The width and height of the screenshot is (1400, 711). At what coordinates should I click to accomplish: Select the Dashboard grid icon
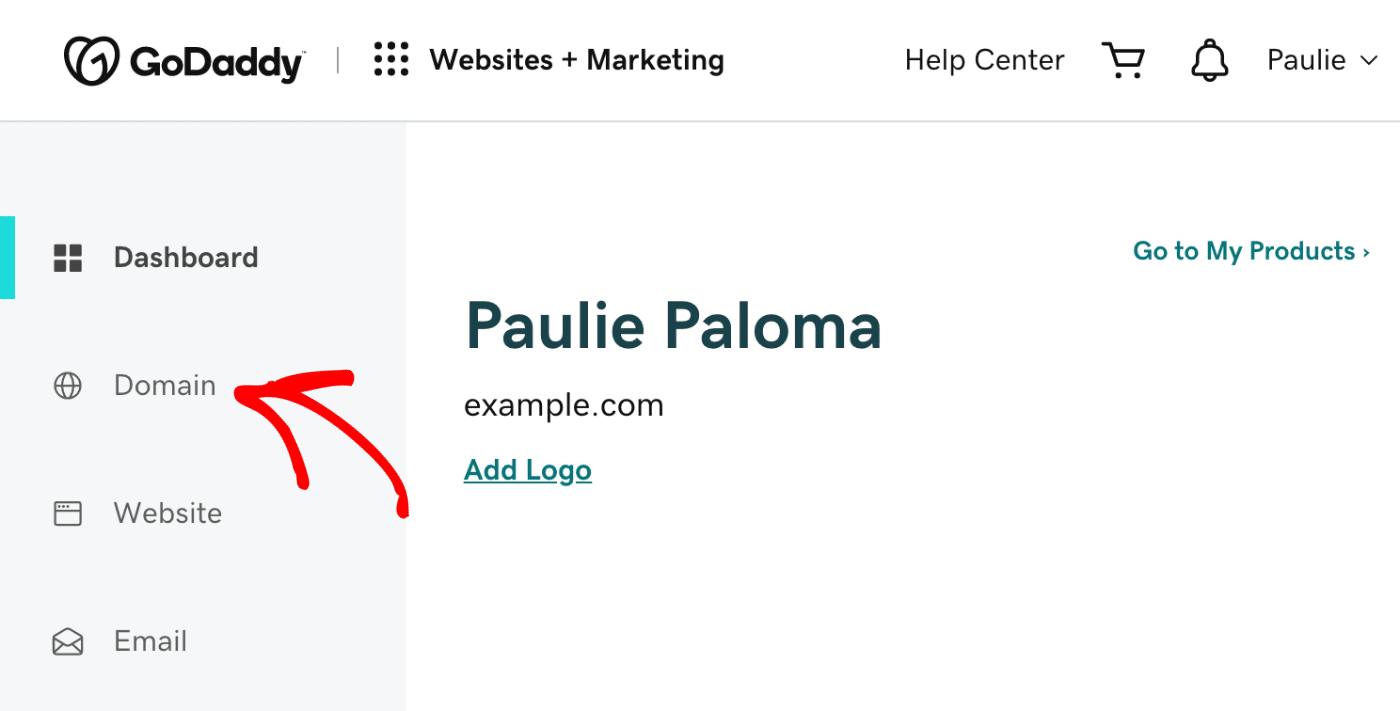click(x=67, y=257)
